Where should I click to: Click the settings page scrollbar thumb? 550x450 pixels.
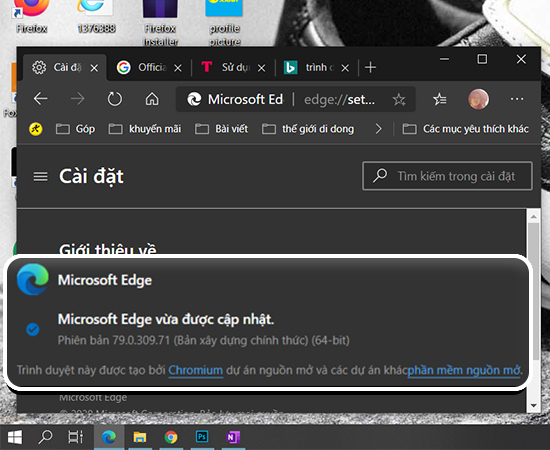click(534, 291)
